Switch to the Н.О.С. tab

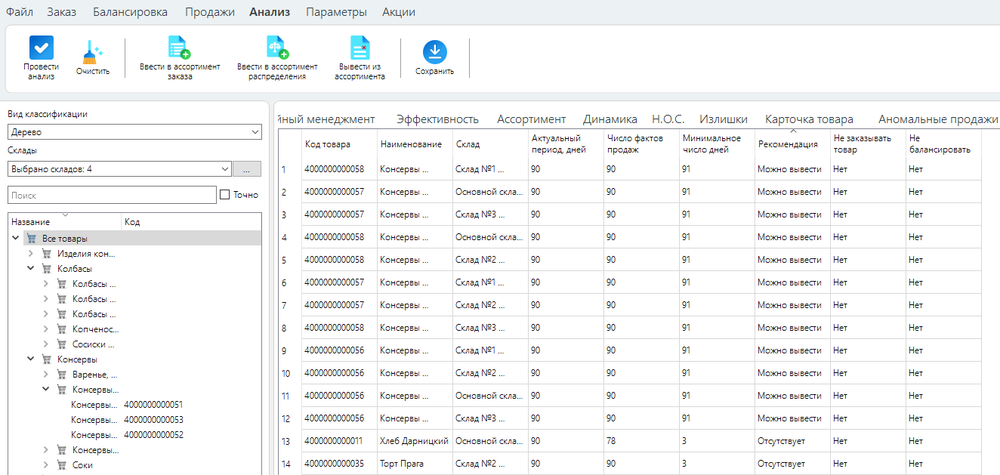coord(668,119)
